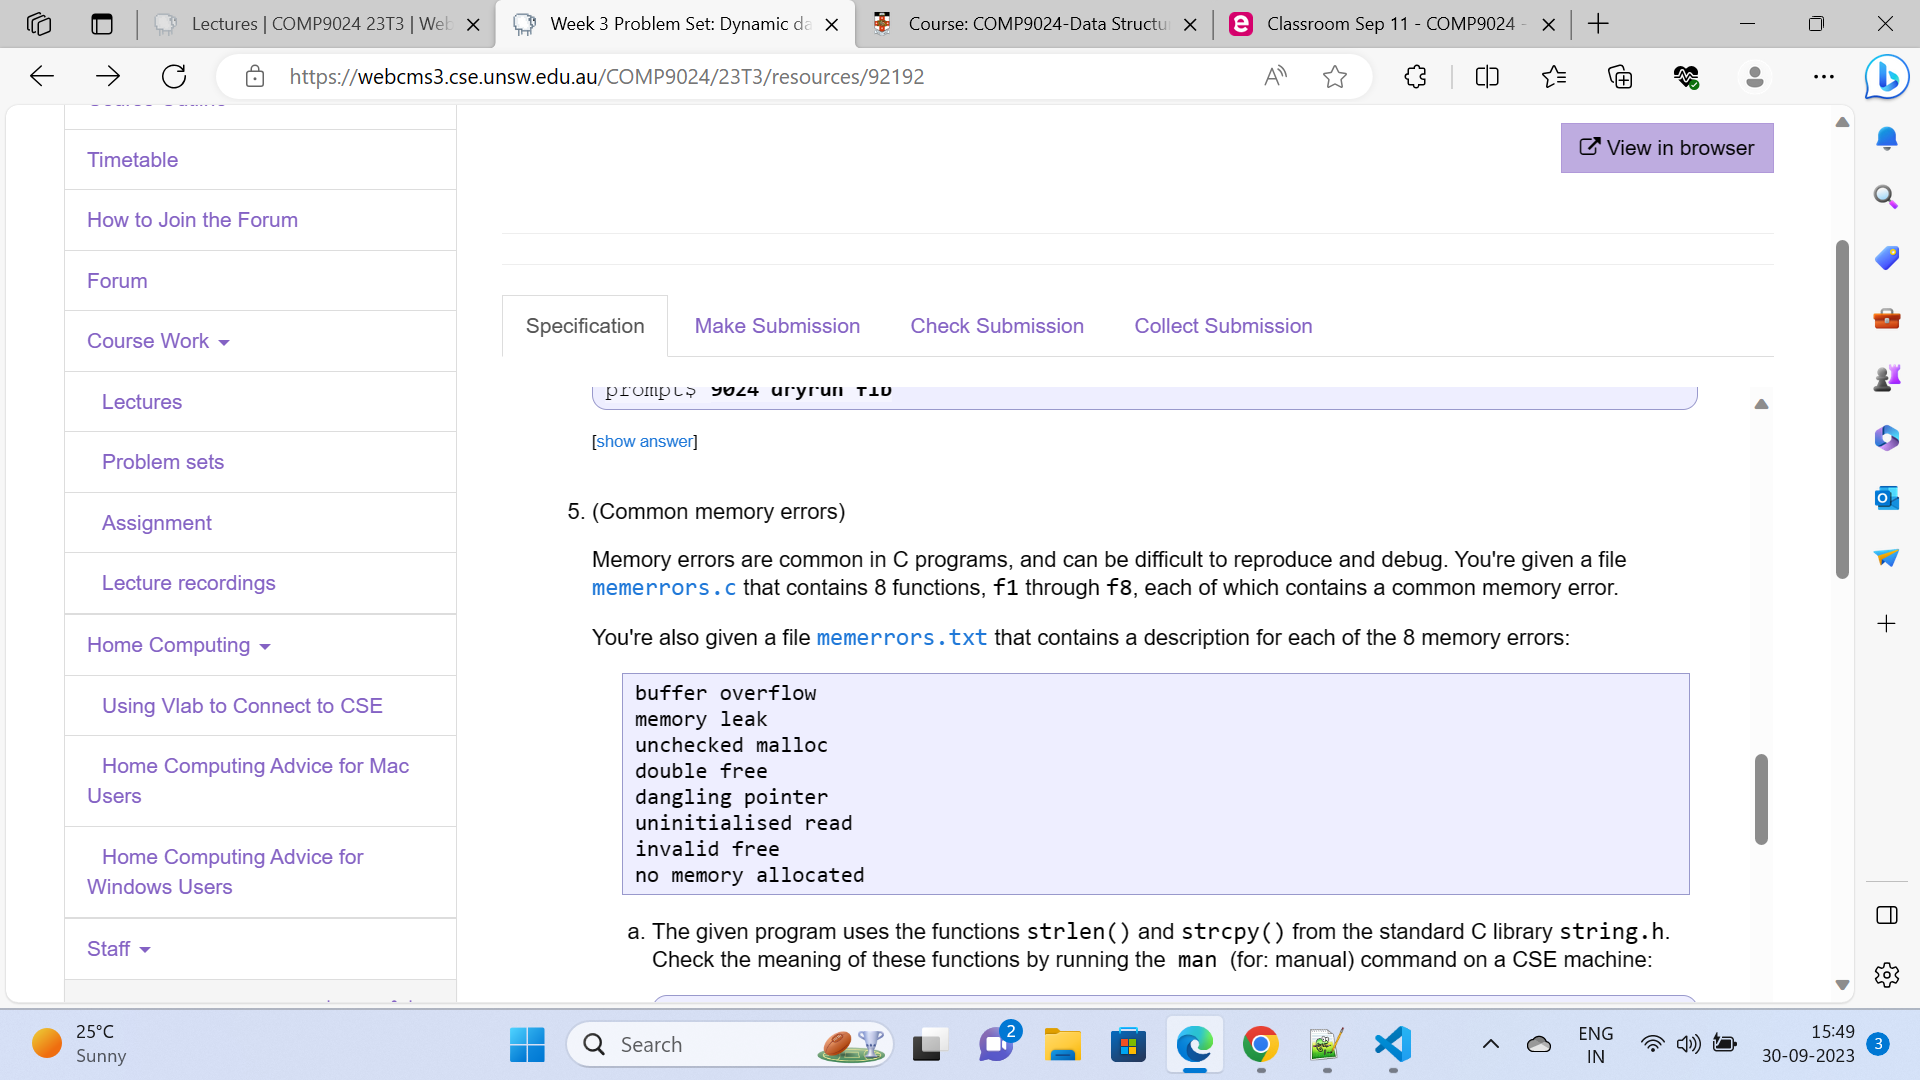The image size is (1920, 1080).
Task: Open the tab actions menu icon
Action: 102,24
